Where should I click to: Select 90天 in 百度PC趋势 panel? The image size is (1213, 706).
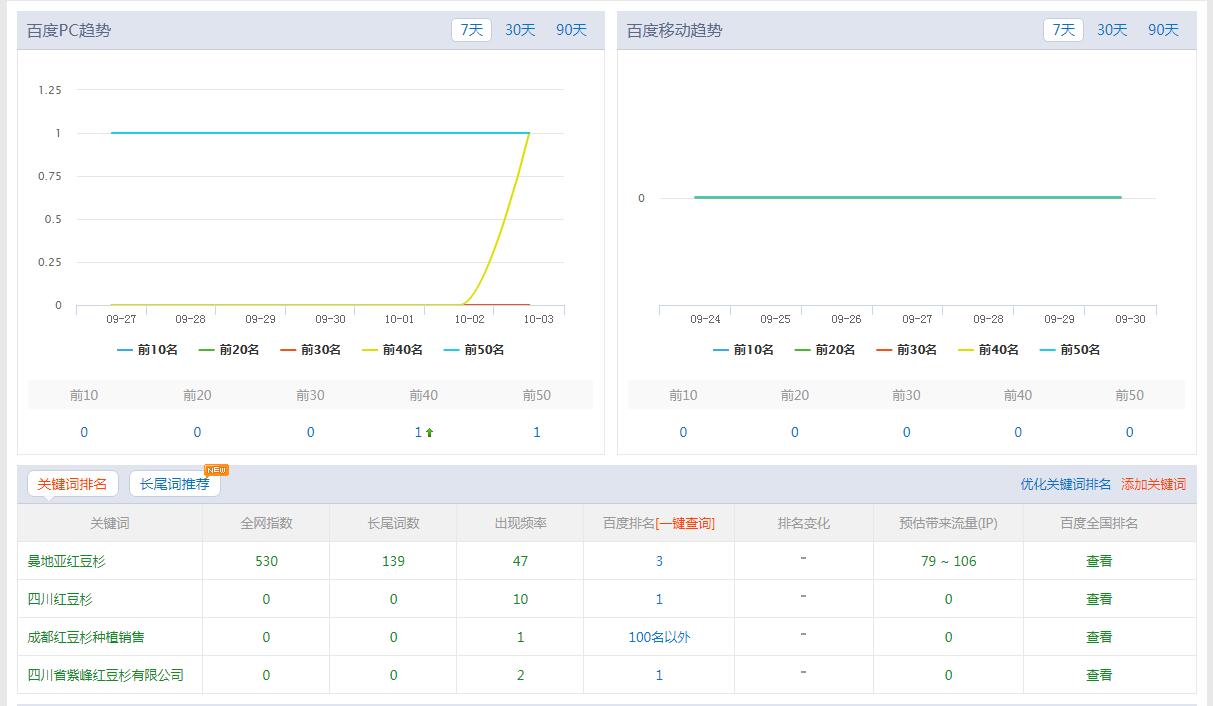click(x=571, y=30)
